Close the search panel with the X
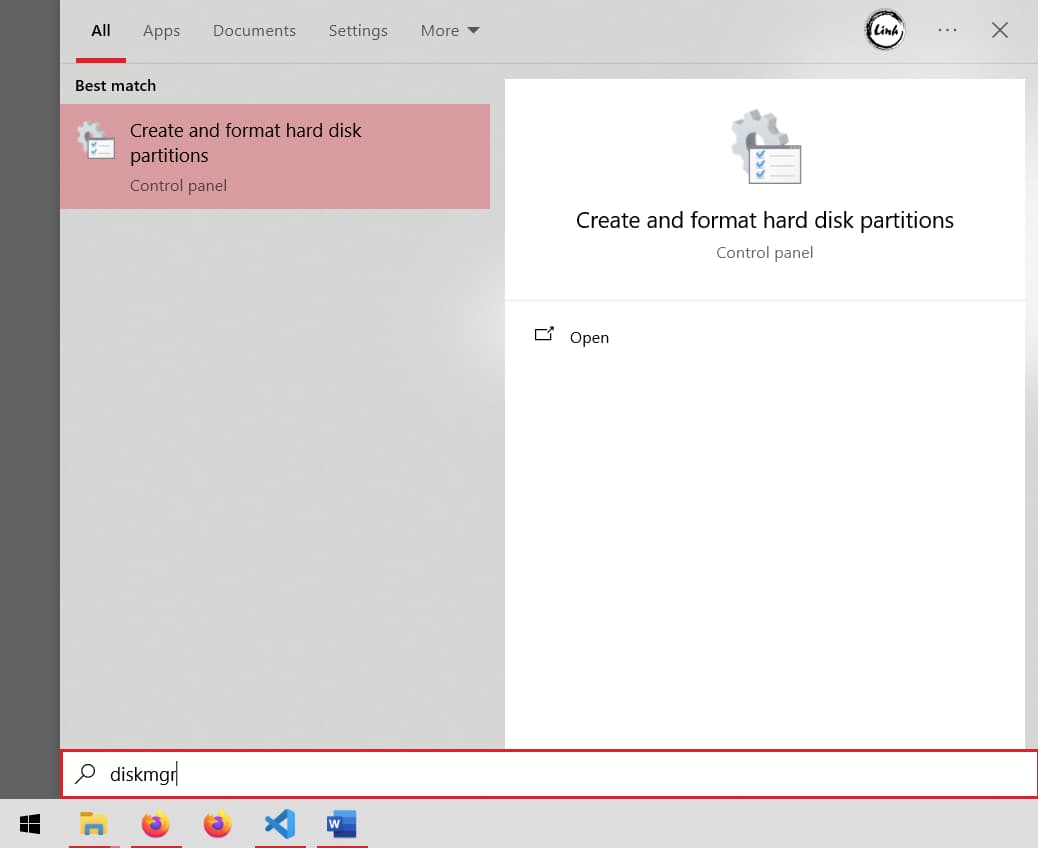 [1000, 30]
